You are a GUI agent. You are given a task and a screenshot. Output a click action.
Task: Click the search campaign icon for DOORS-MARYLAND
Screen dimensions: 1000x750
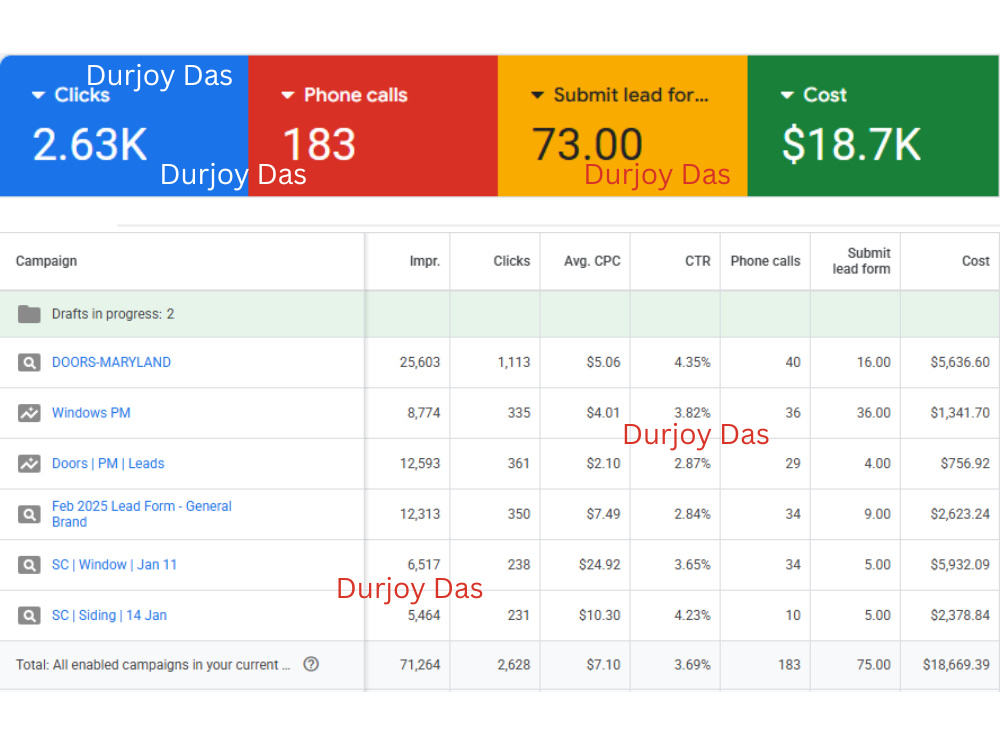pos(29,362)
